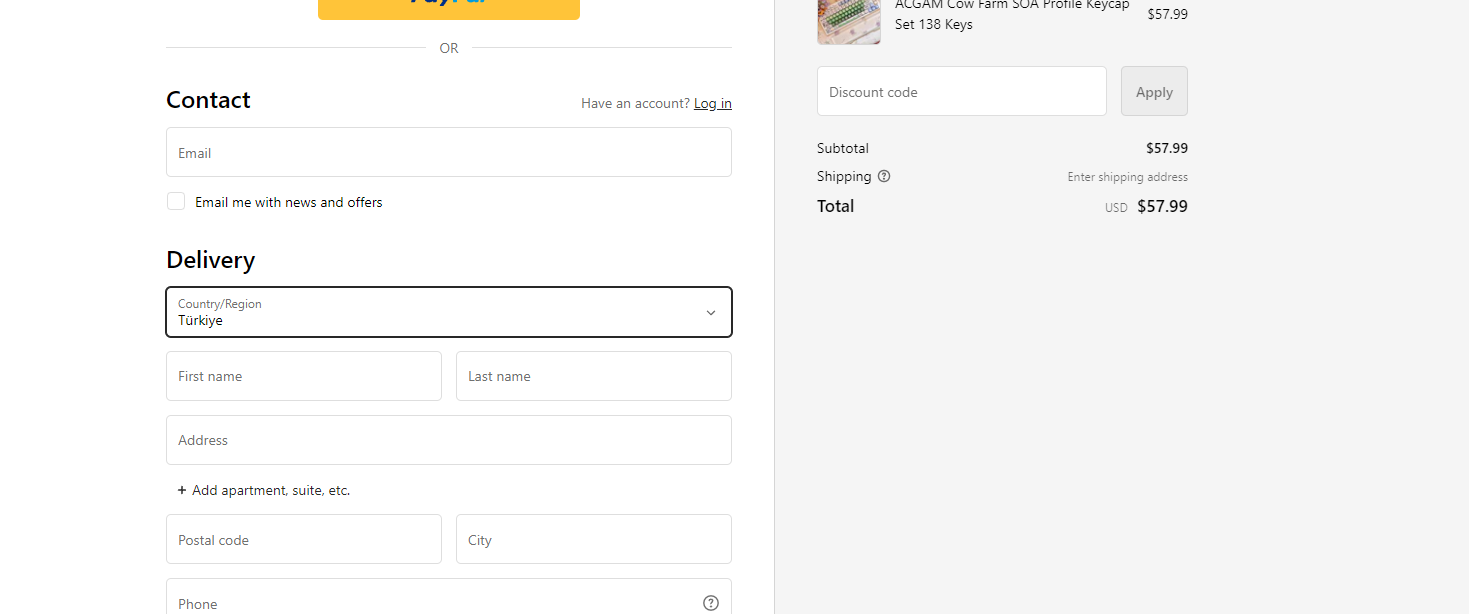This screenshot has height=614, width=1469.
Task: Open the Log in link
Action: [712, 103]
